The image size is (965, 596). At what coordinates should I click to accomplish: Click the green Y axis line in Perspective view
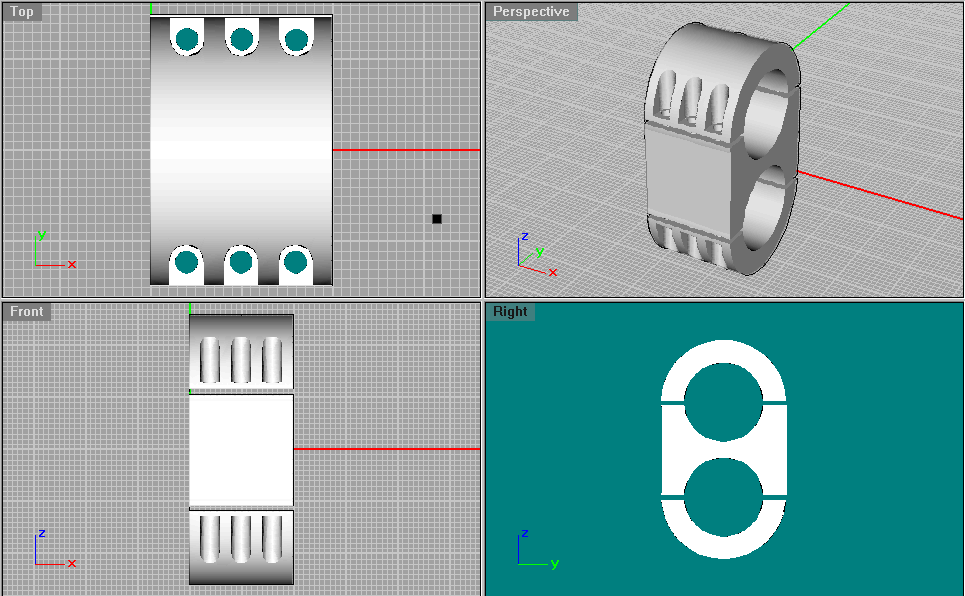click(x=821, y=25)
